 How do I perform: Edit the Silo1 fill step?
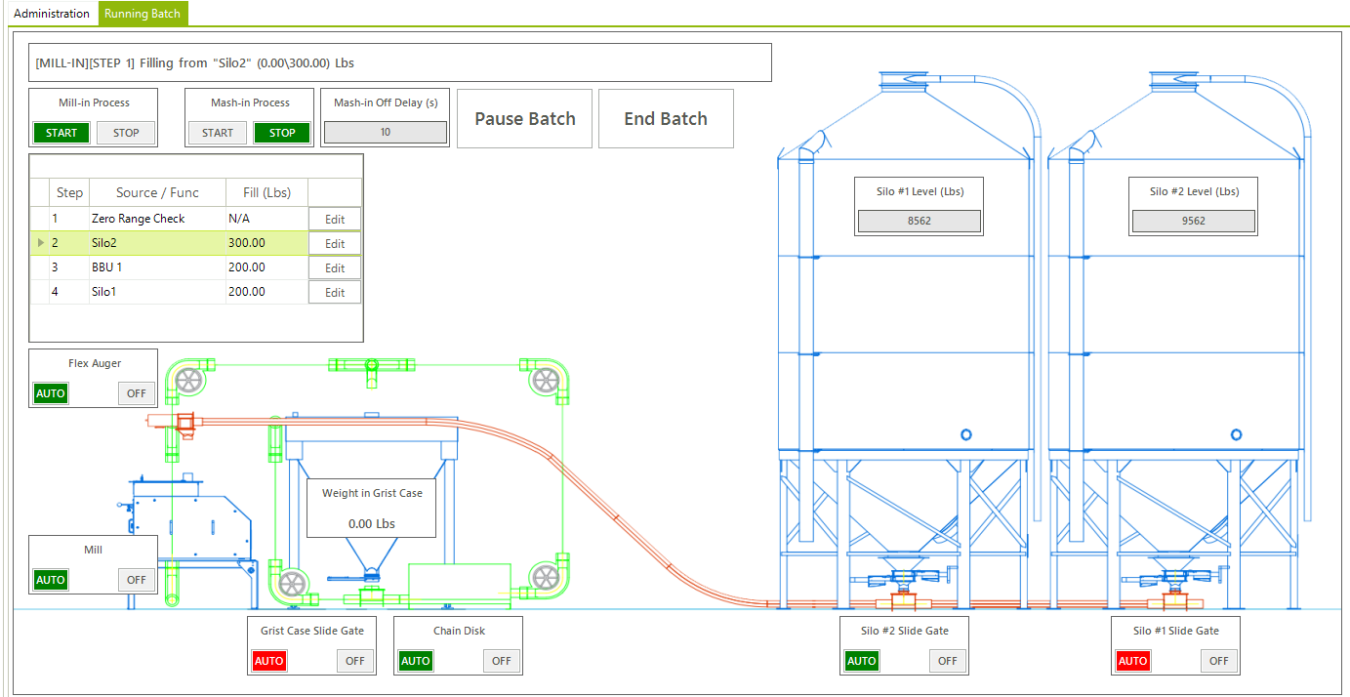(x=334, y=291)
